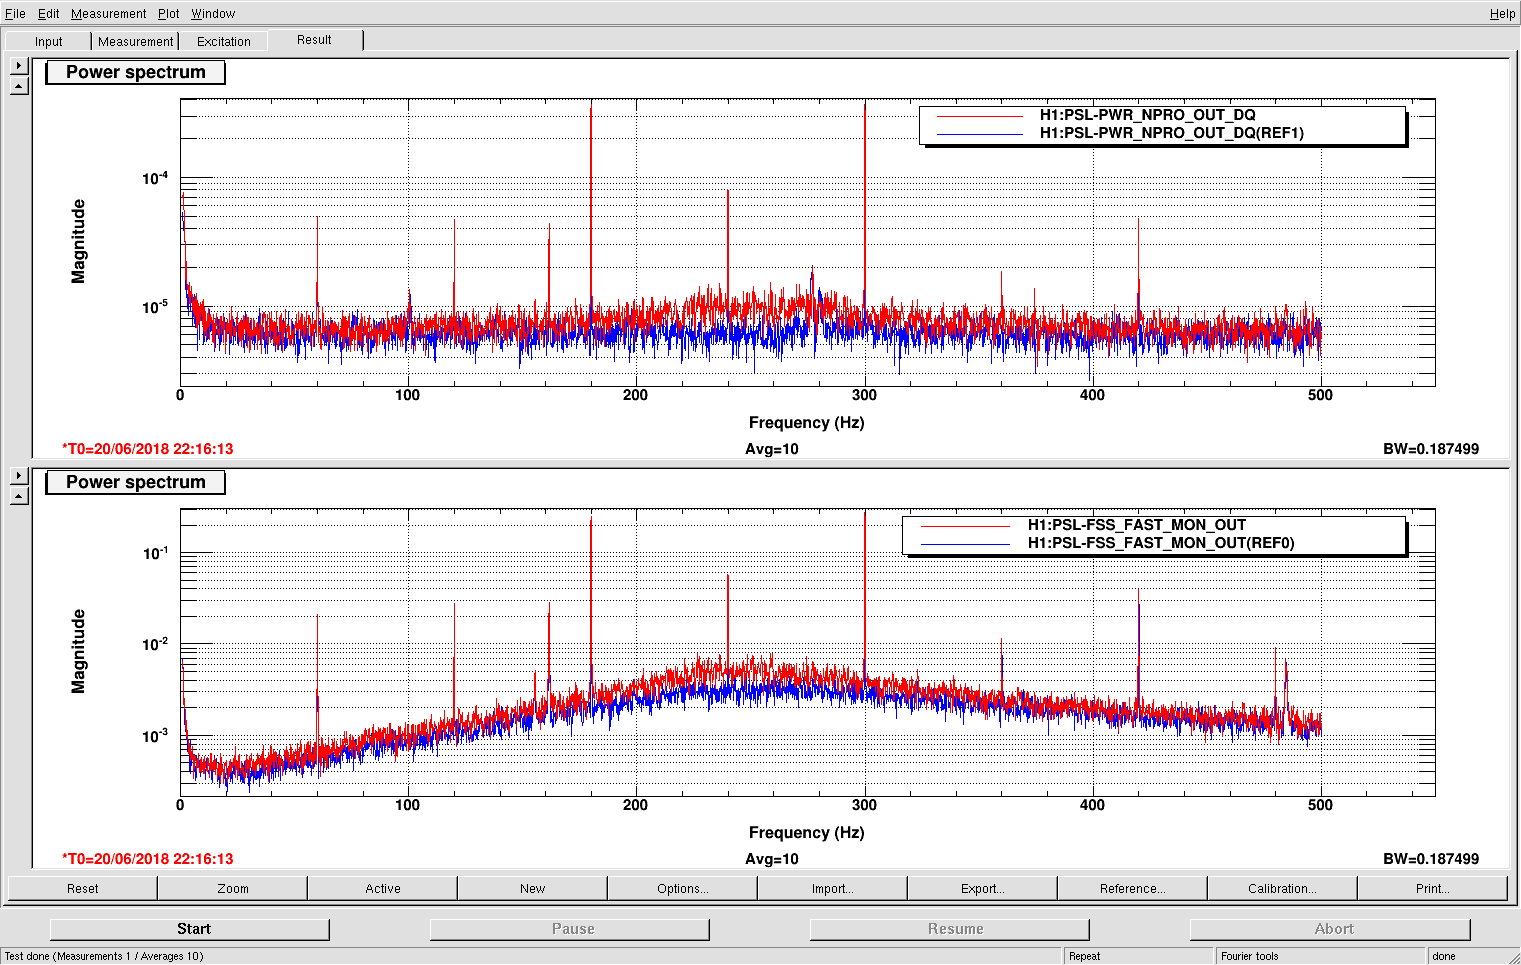Click the Print... button
Screen dimensions: 1521x965
1432,889
